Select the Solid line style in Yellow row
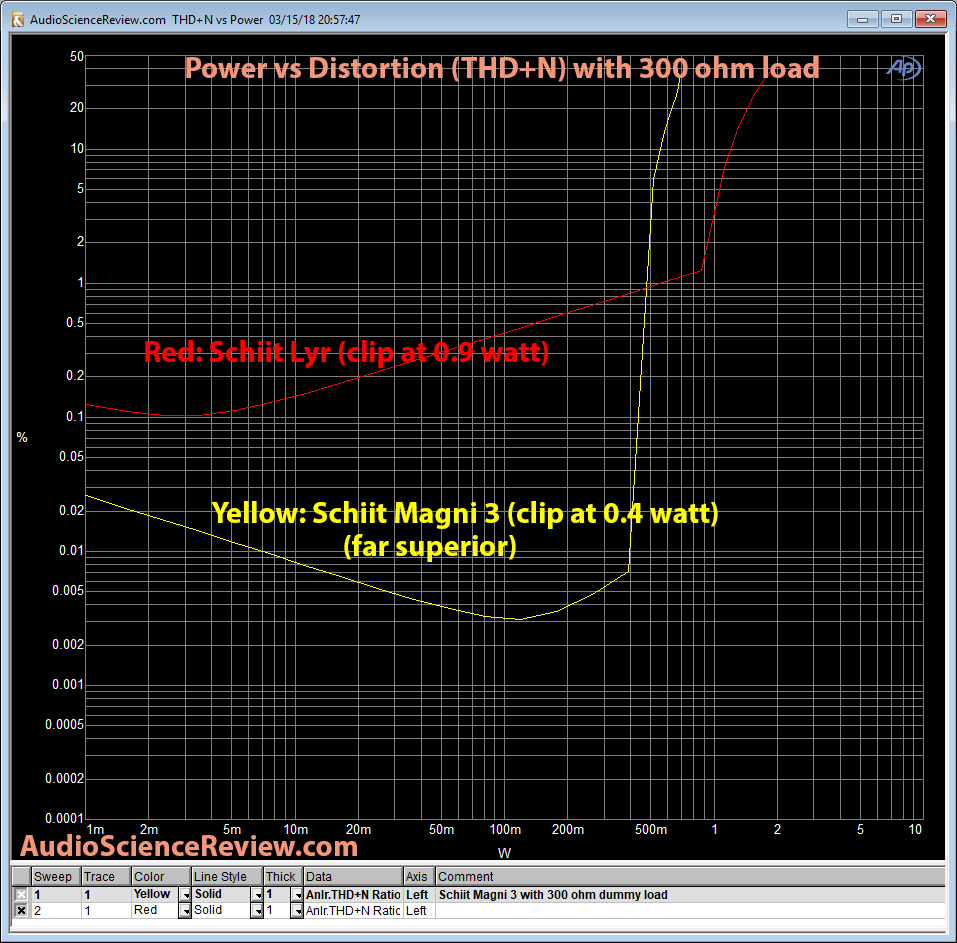Image resolution: width=957 pixels, height=943 pixels. [221, 895]
